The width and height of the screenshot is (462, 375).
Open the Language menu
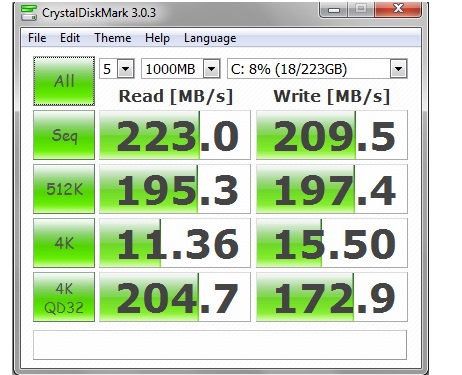tap(210, 38)
